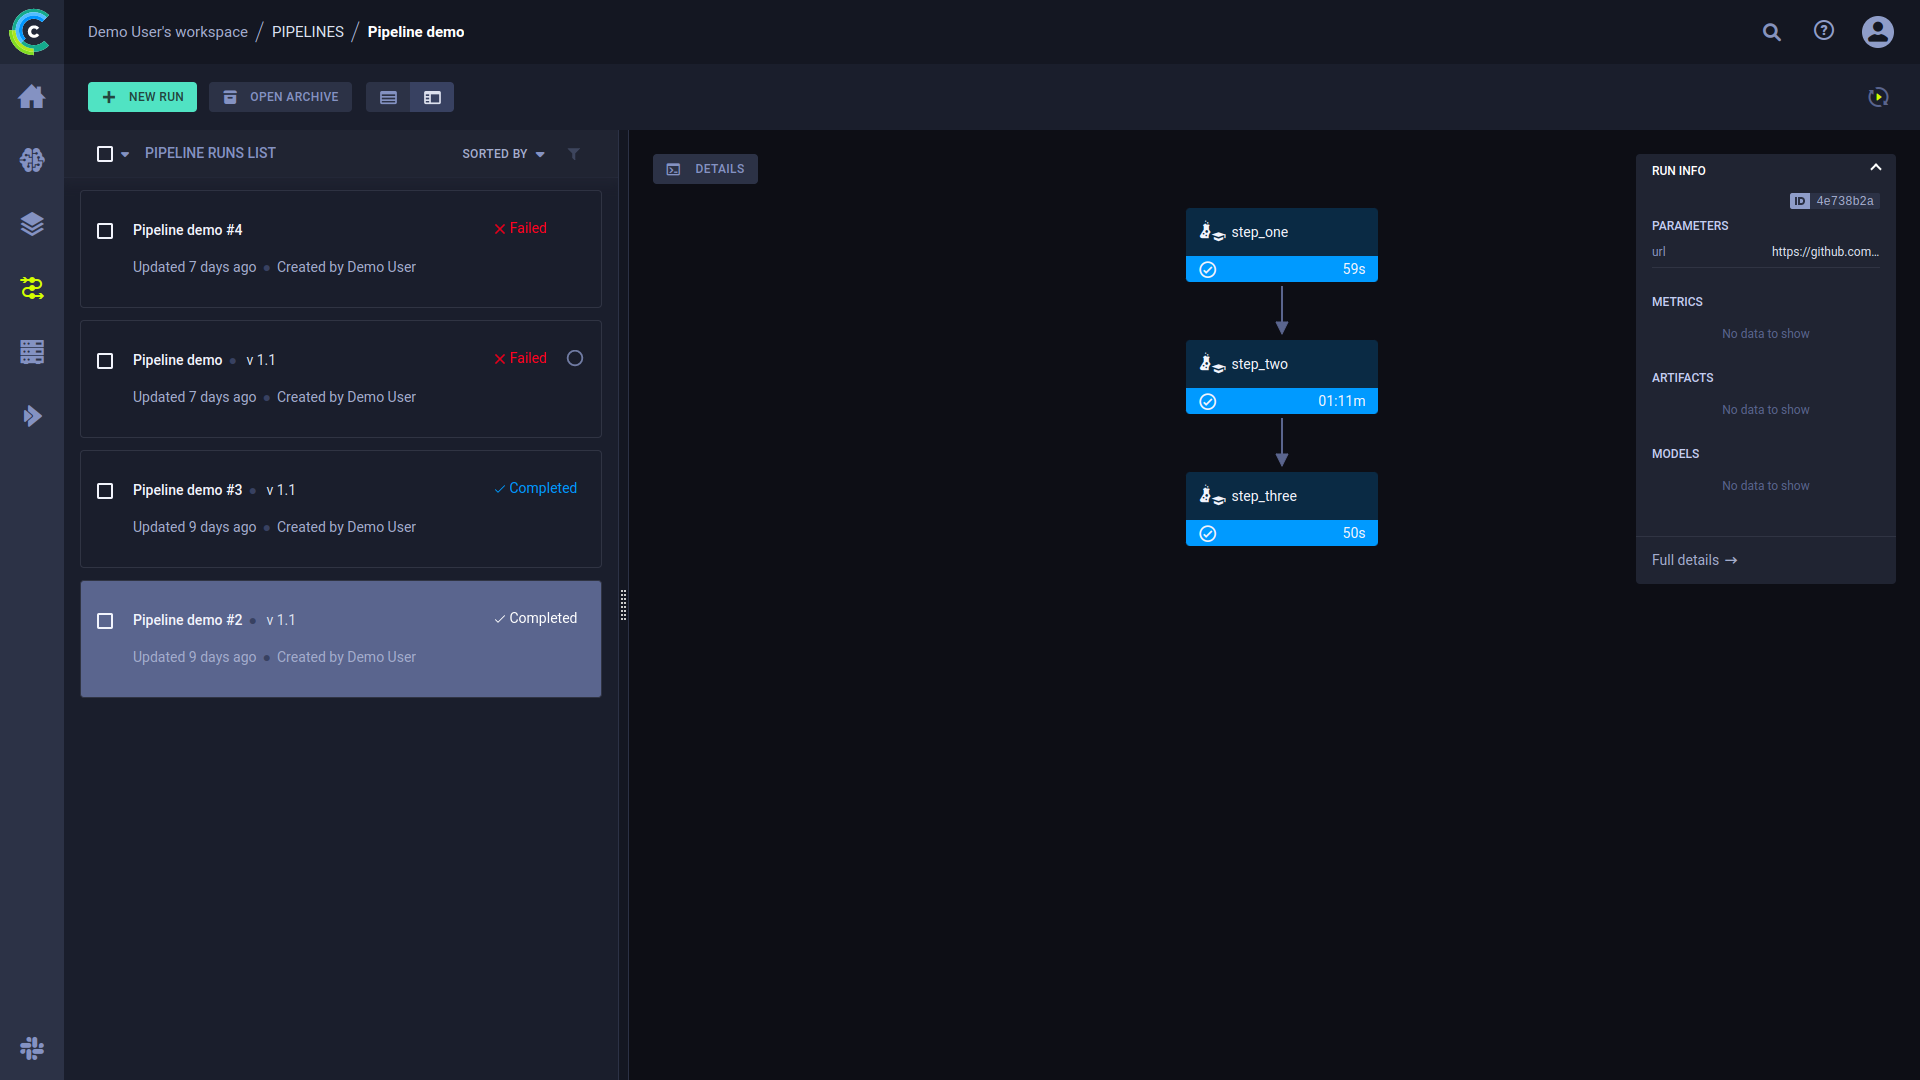Open the select-all dropdown arrow
Viewport: 1920px width, 1080px height.
[125, 155]
